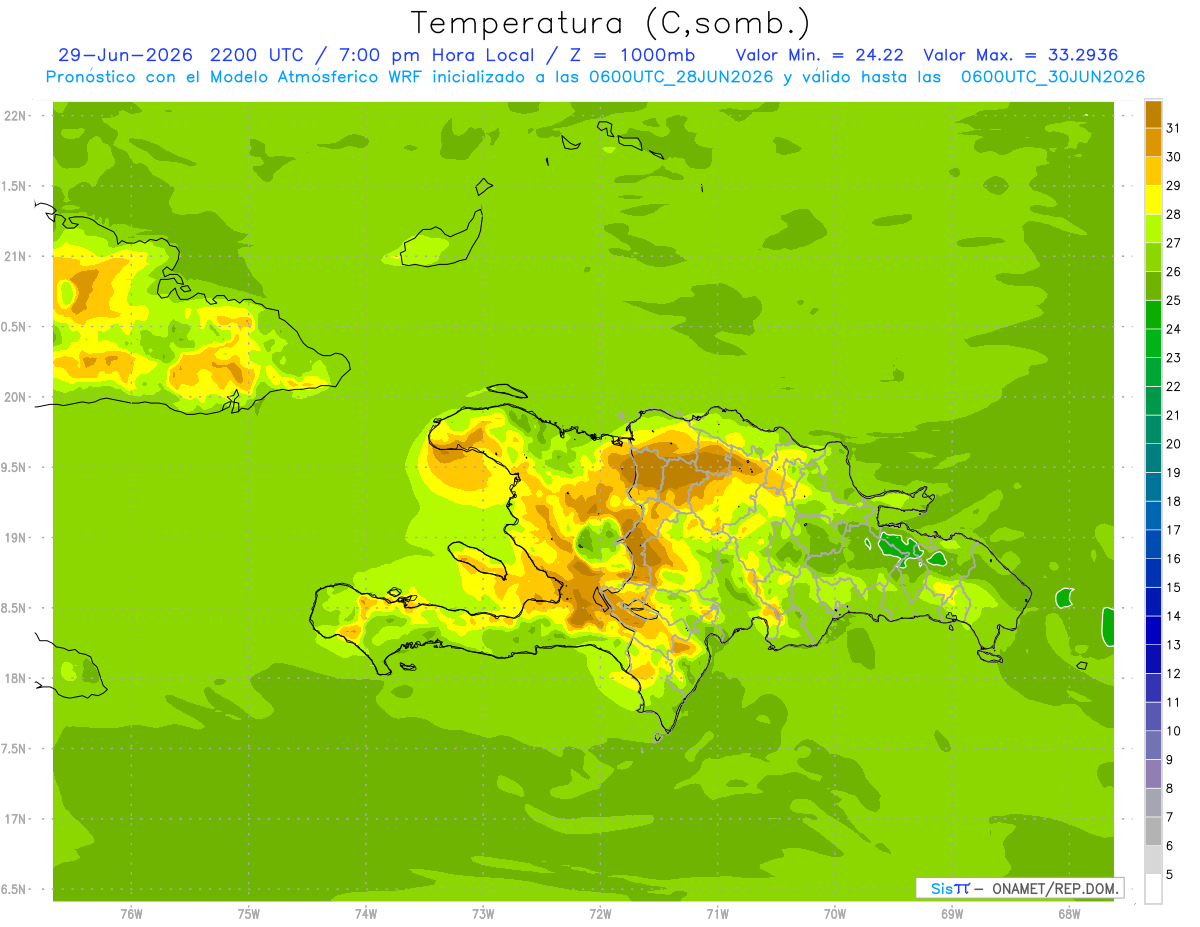
Task: Click the "2200 UTC" time label
Action: (259, 55)
